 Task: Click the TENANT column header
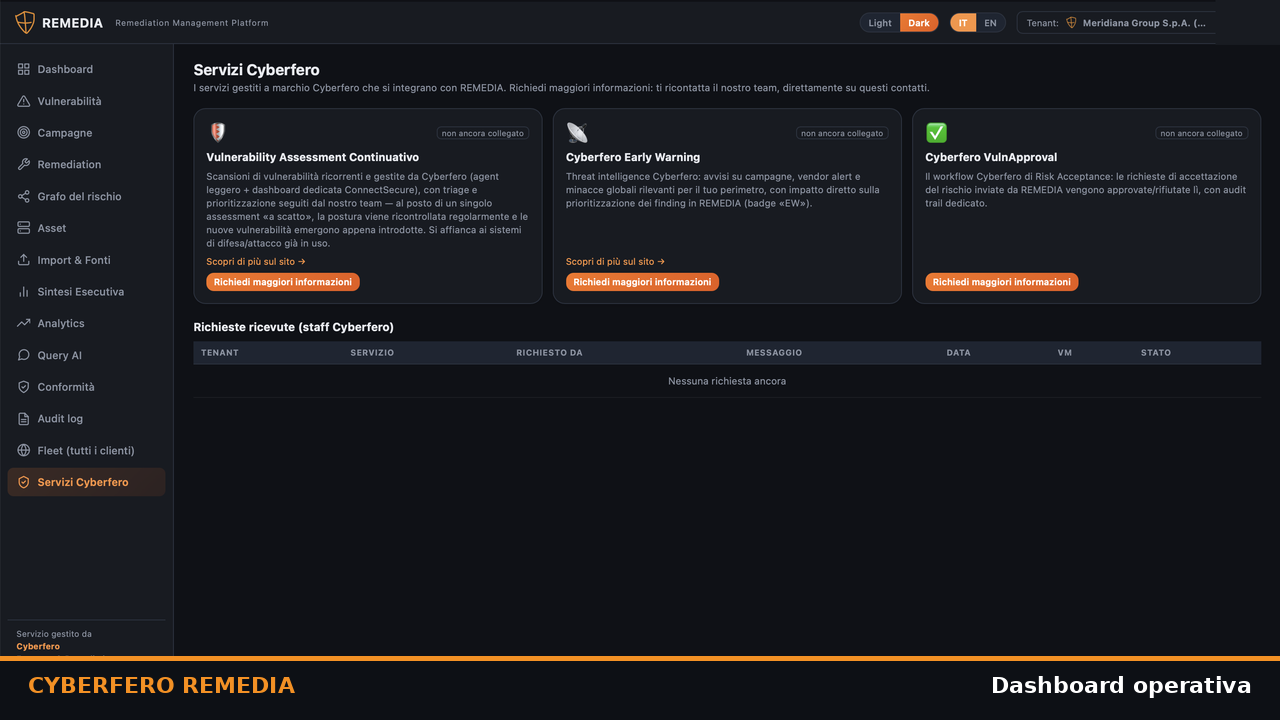[x=220, y=353]
